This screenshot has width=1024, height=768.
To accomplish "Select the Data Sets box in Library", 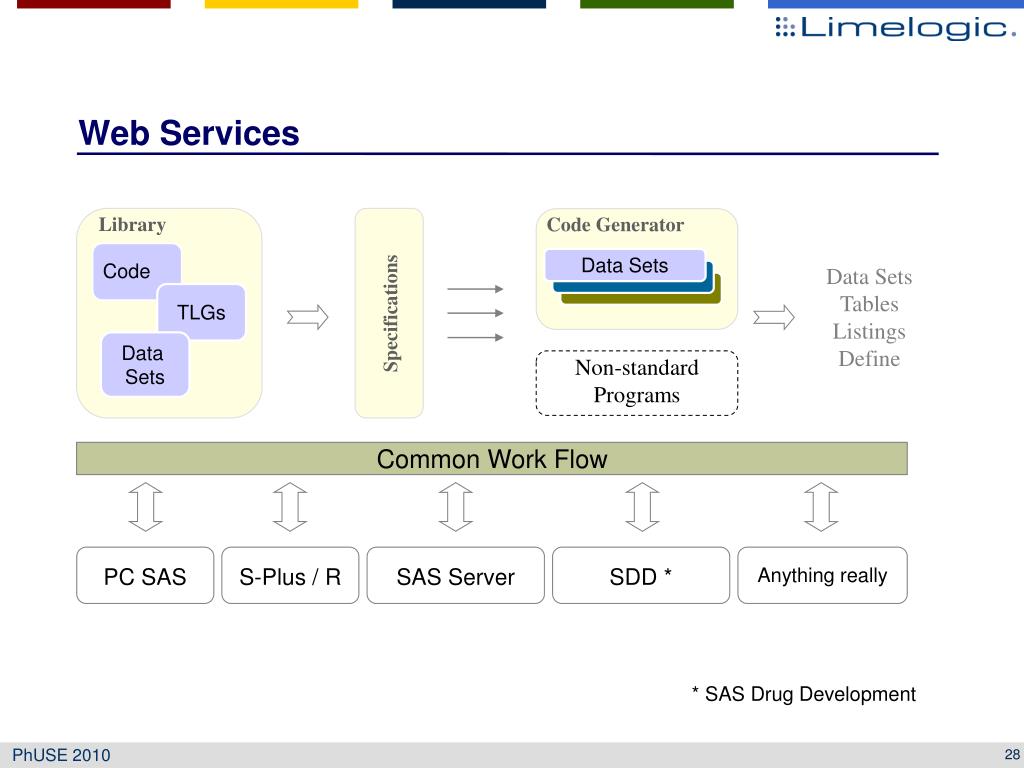I will (144, 364).
